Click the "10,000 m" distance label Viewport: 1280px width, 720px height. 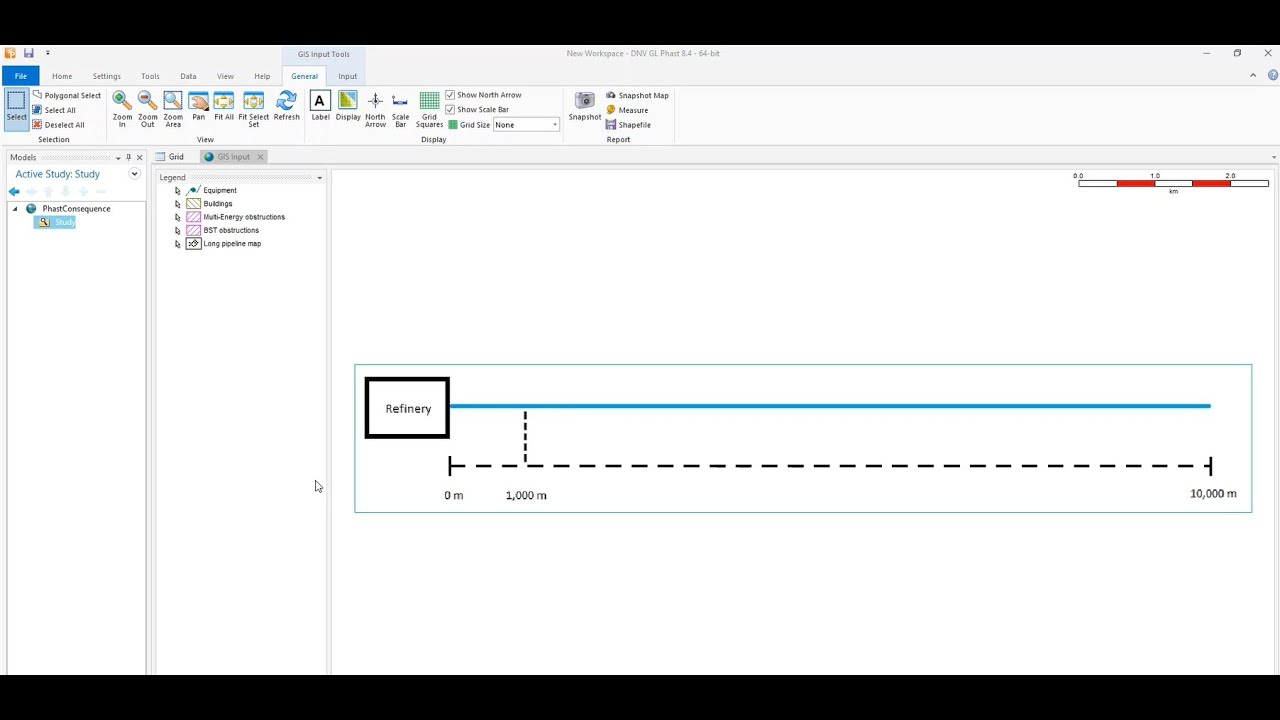(1213, 494)
